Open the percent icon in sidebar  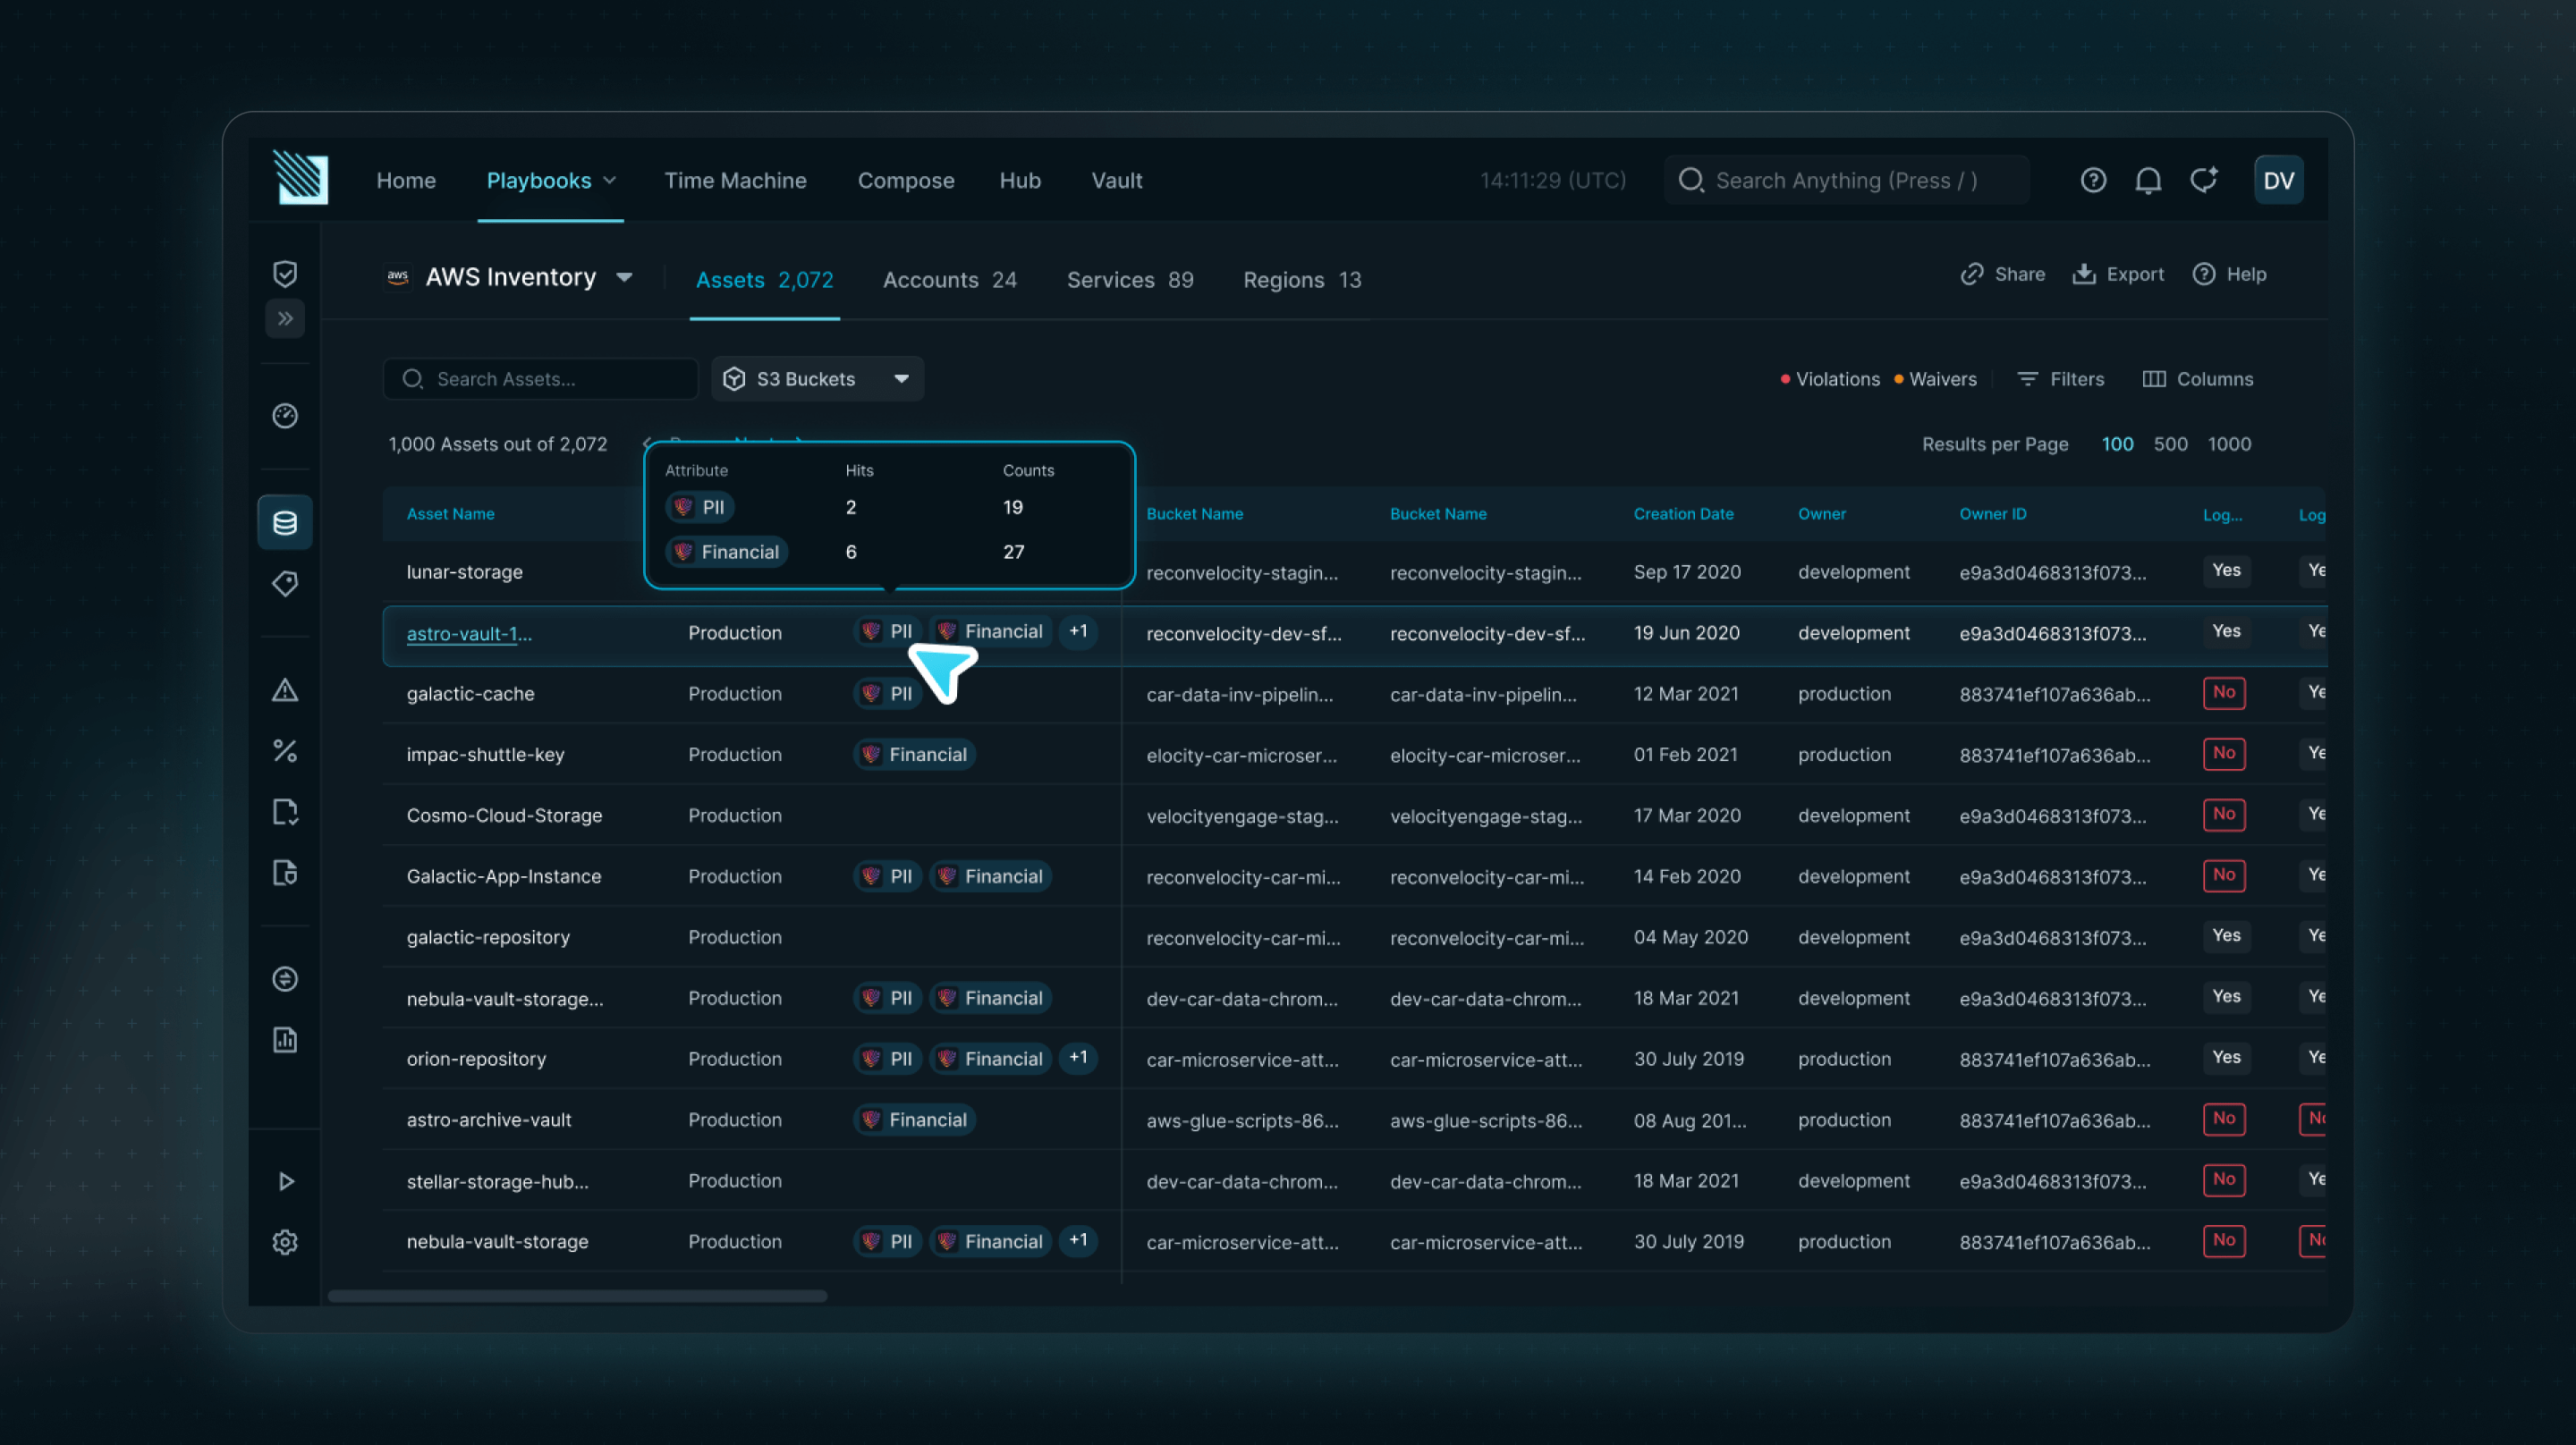point(285,751)
